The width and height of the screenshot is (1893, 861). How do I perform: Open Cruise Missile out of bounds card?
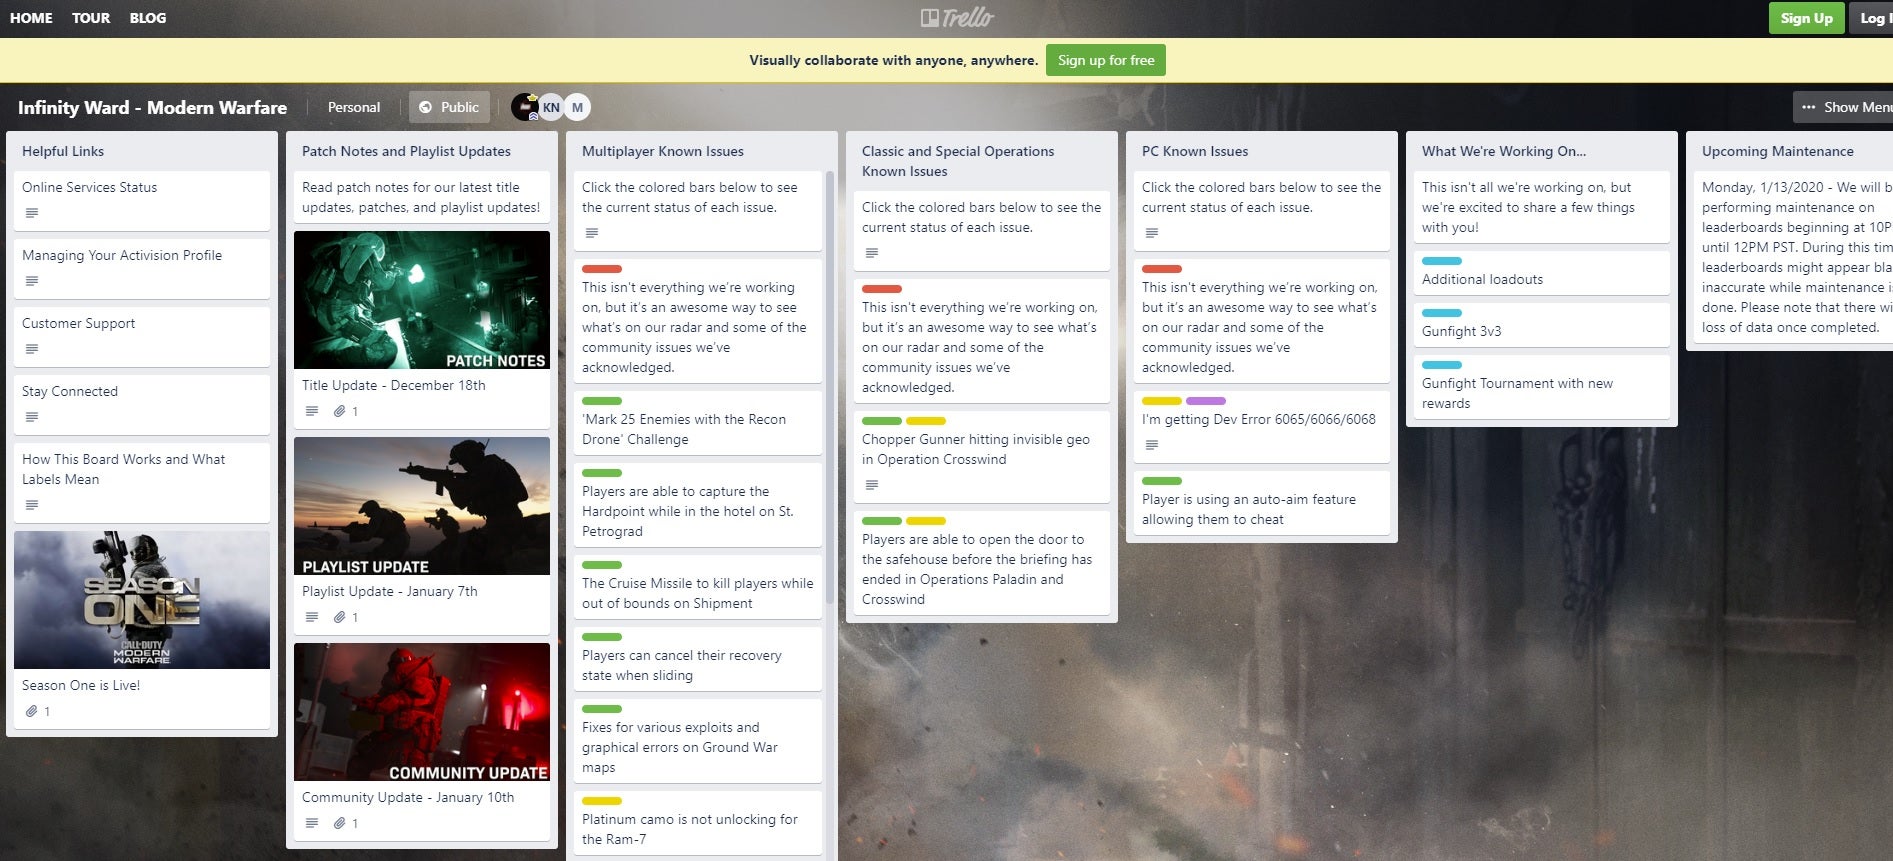coord(698,587)
